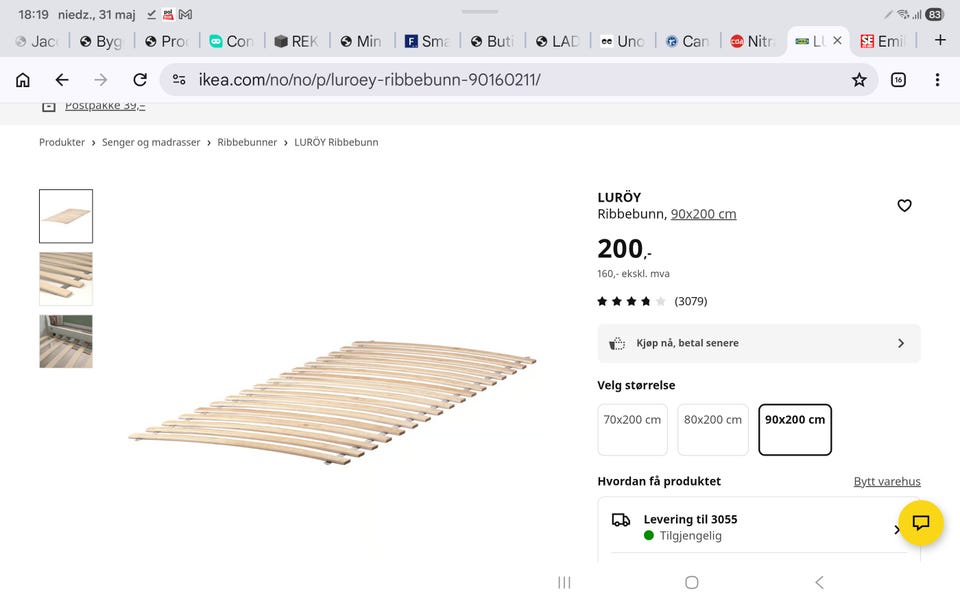Click the Postpakke box icon

[x=48, y=106]
